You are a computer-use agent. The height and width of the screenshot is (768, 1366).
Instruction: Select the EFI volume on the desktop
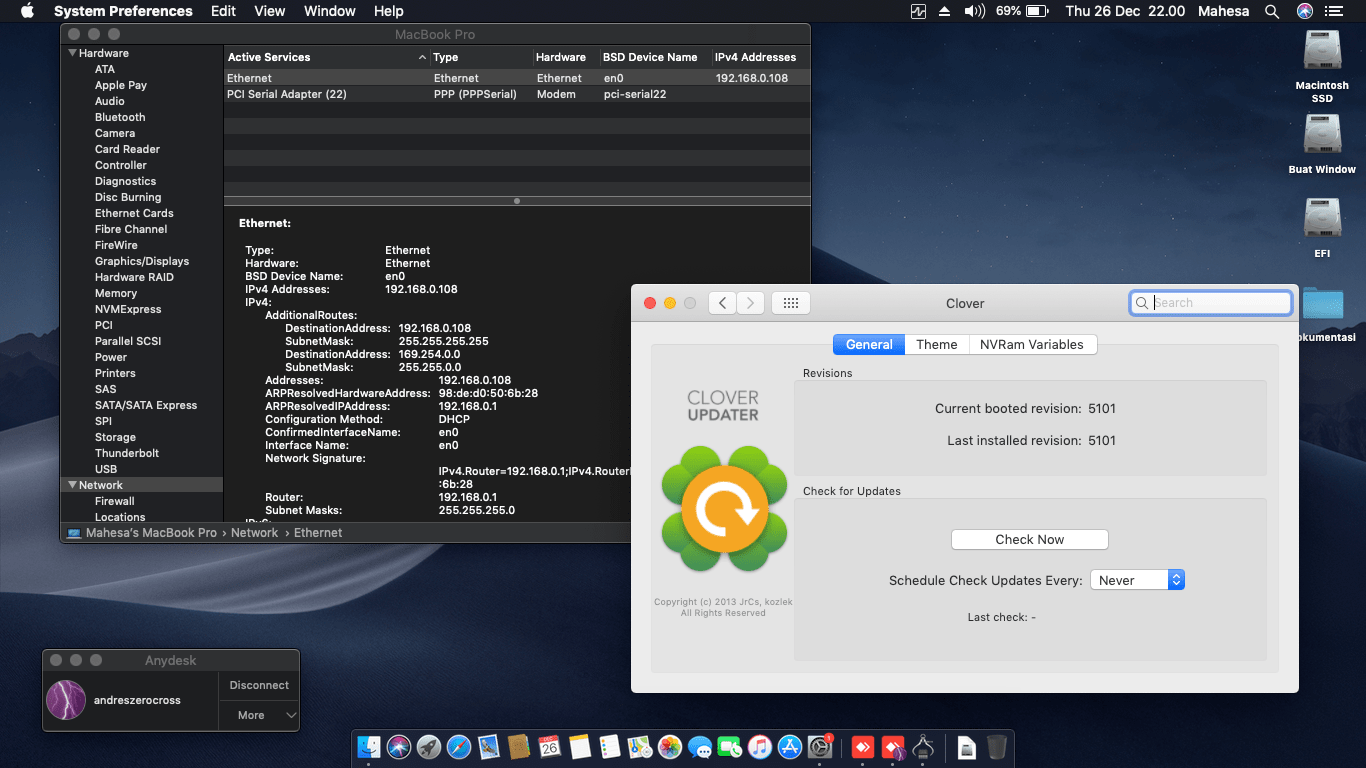coord(1322,228)
